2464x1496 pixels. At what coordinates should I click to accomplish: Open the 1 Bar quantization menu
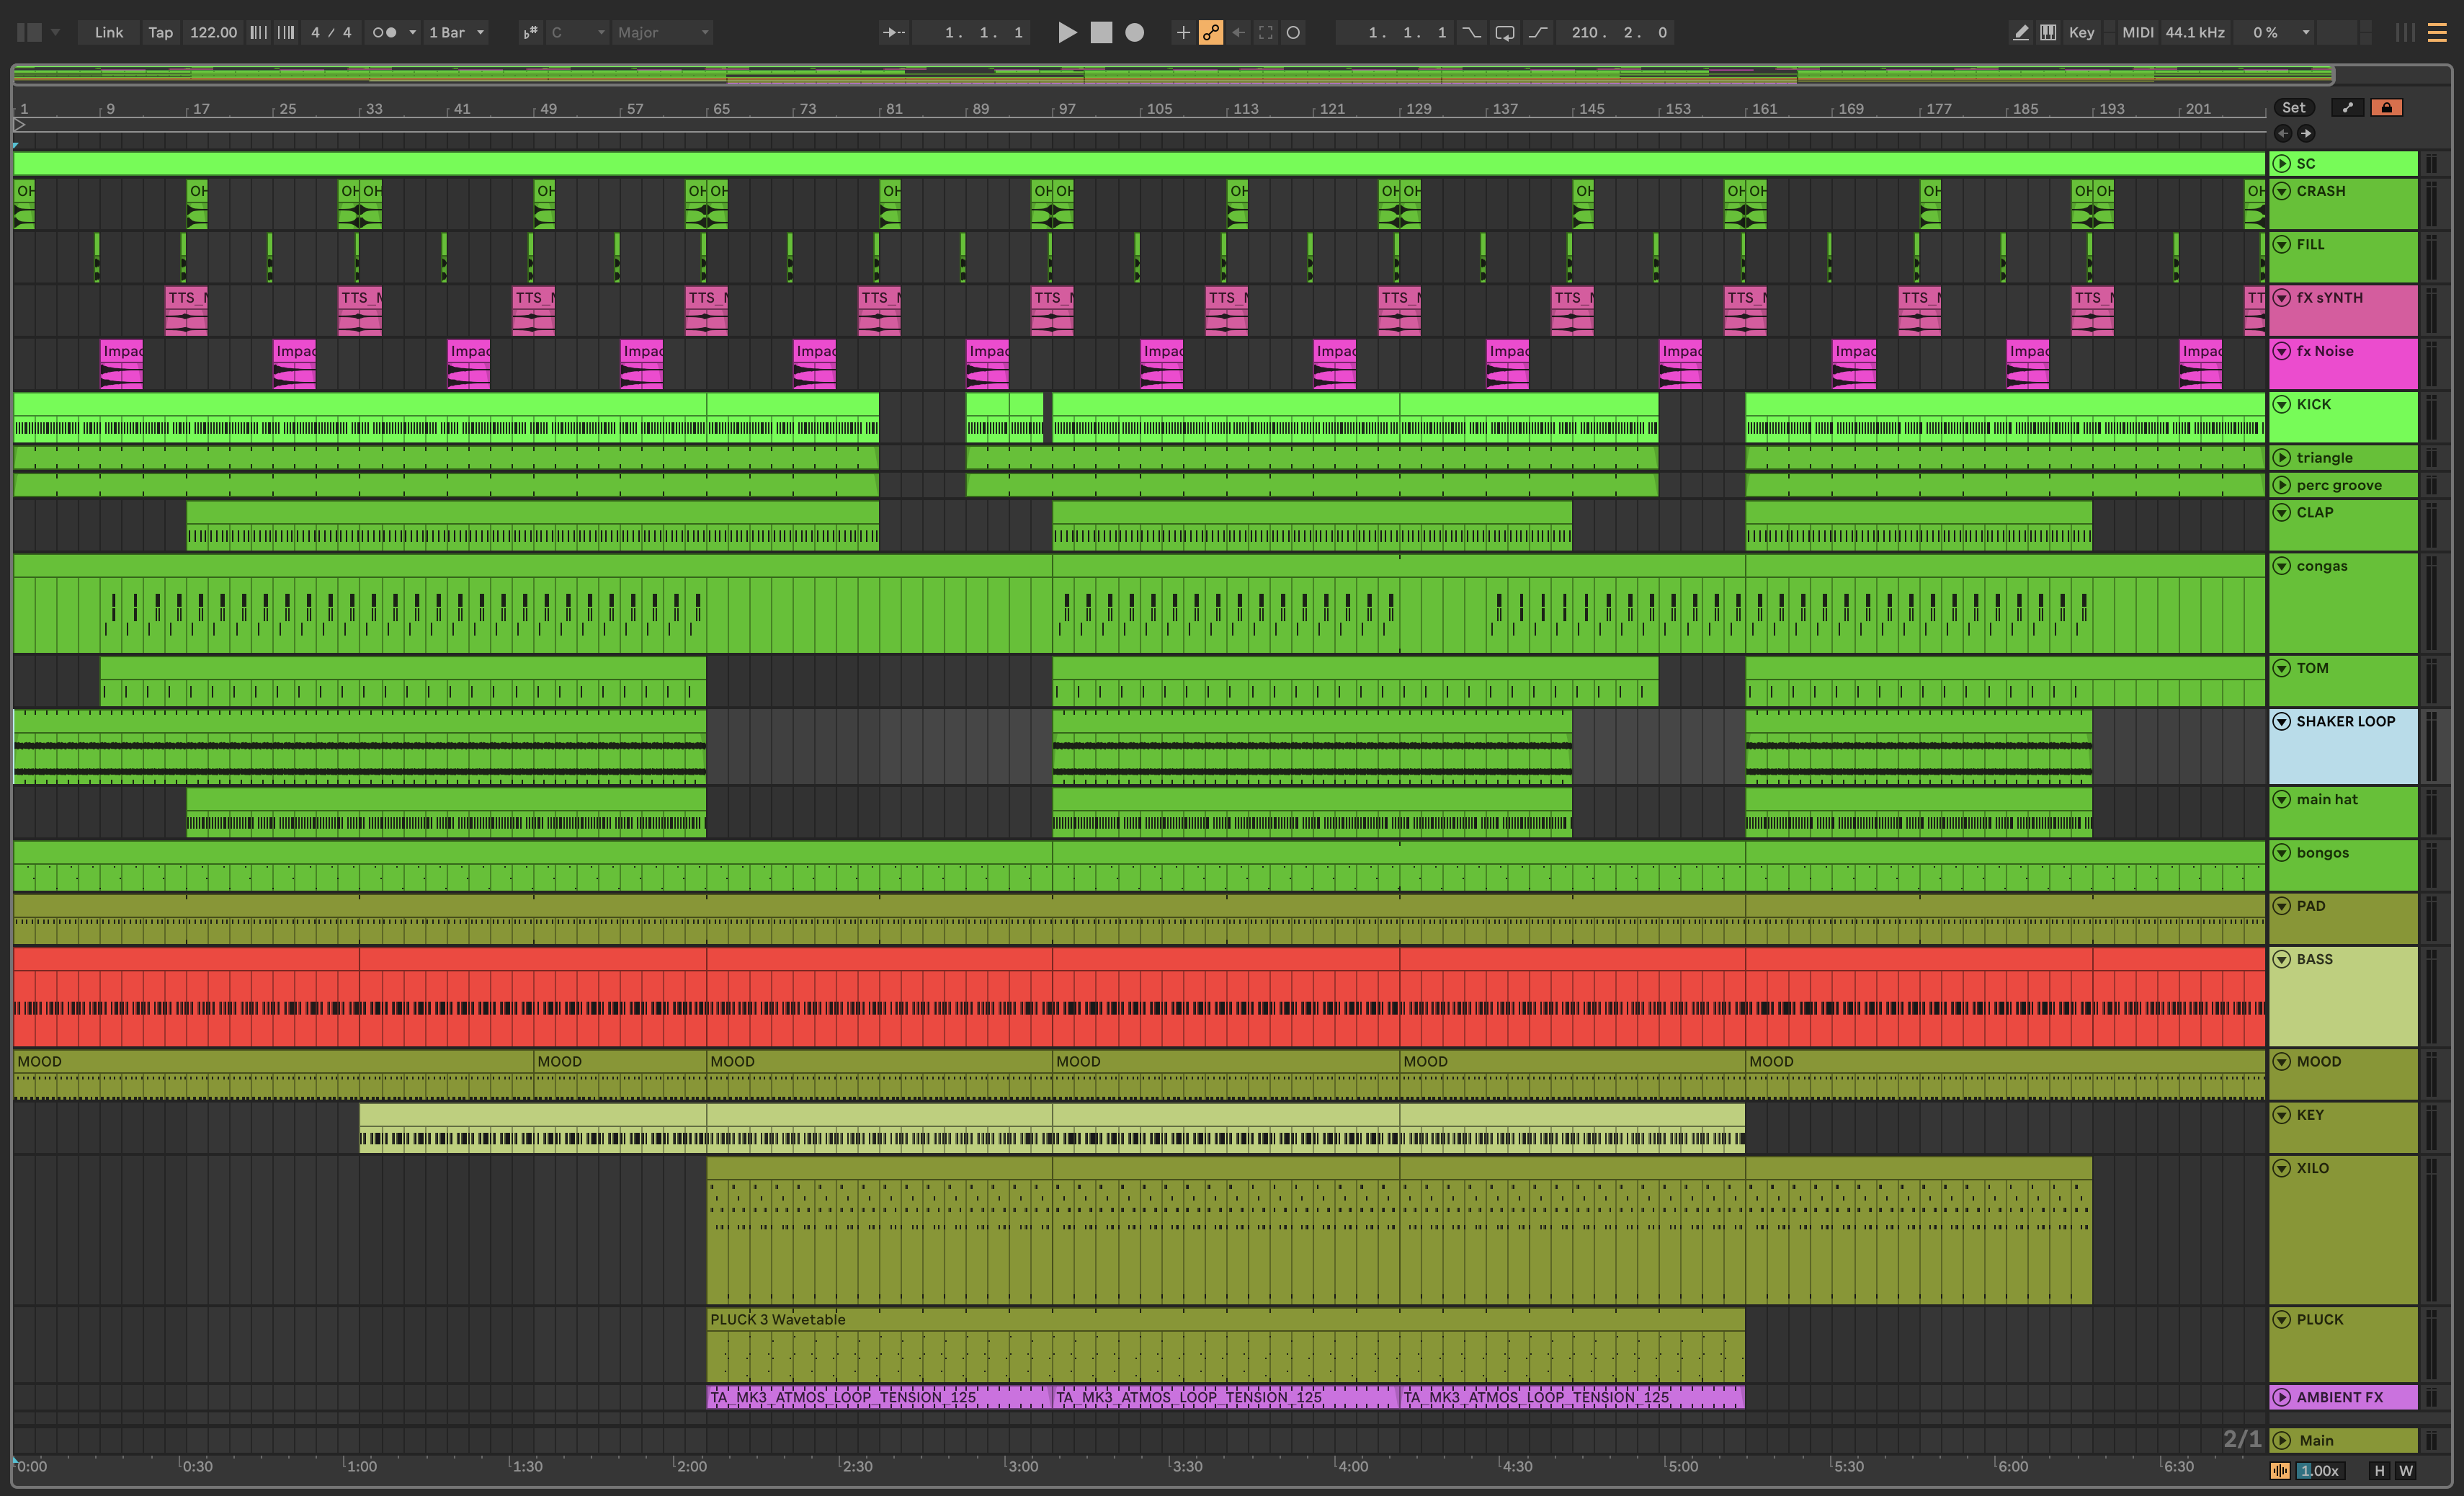[x=456, y=32]
